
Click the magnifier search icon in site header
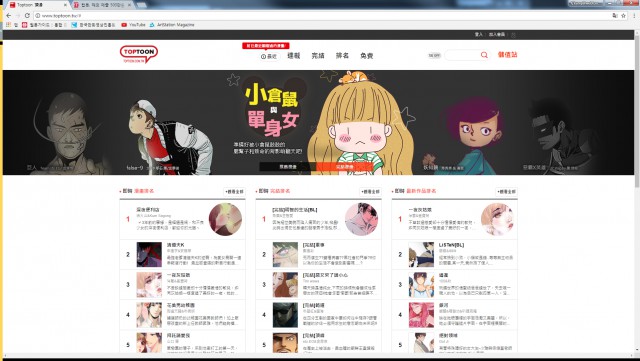click(x=484, y=55)
